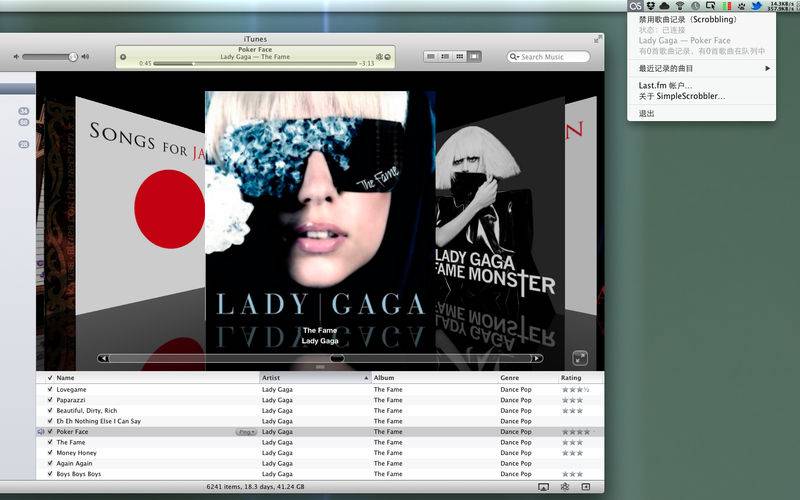Click the red and green bars menu bar icon
Viewport: 800px width, 500px height.
(x=727, y=6)
